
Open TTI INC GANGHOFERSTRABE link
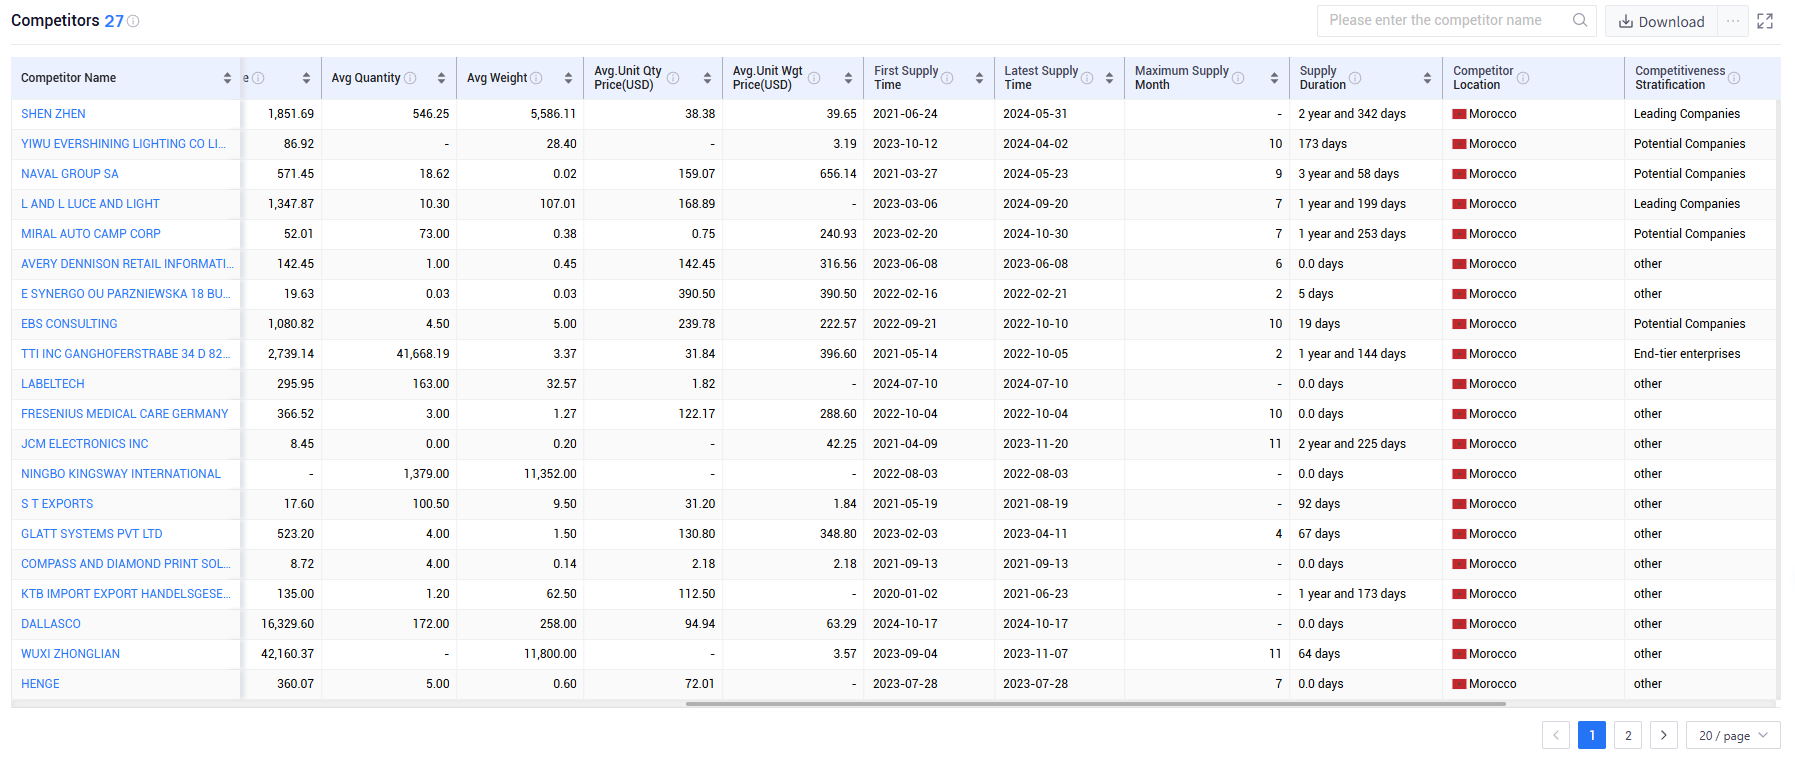click(x=126, y=354)
